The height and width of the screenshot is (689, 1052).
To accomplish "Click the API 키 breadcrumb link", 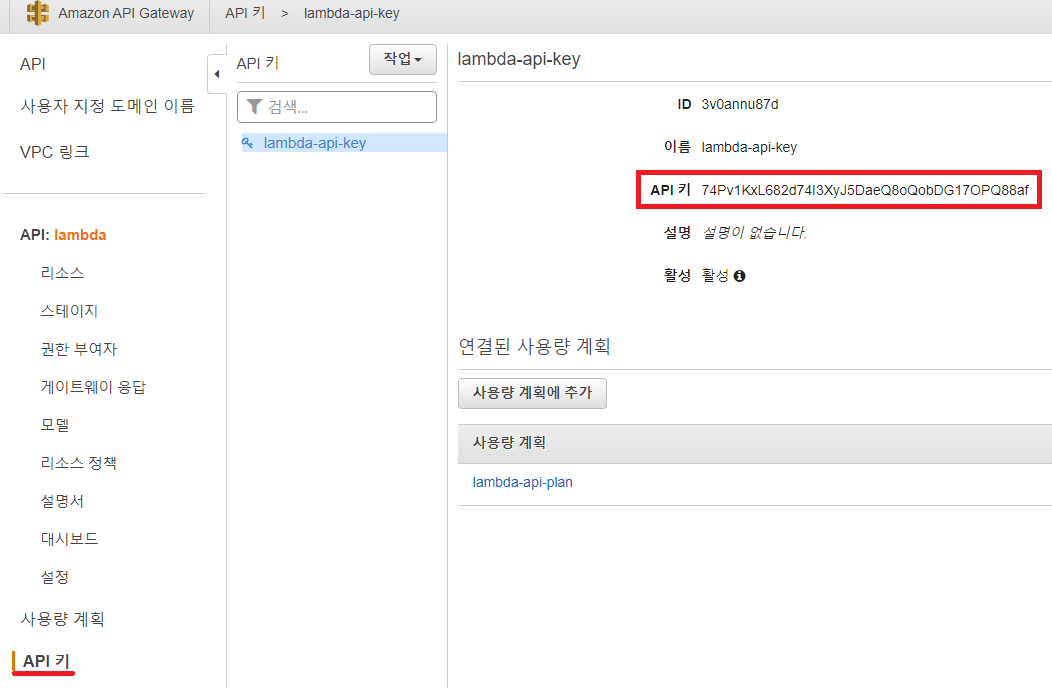I will click(245, 13).
